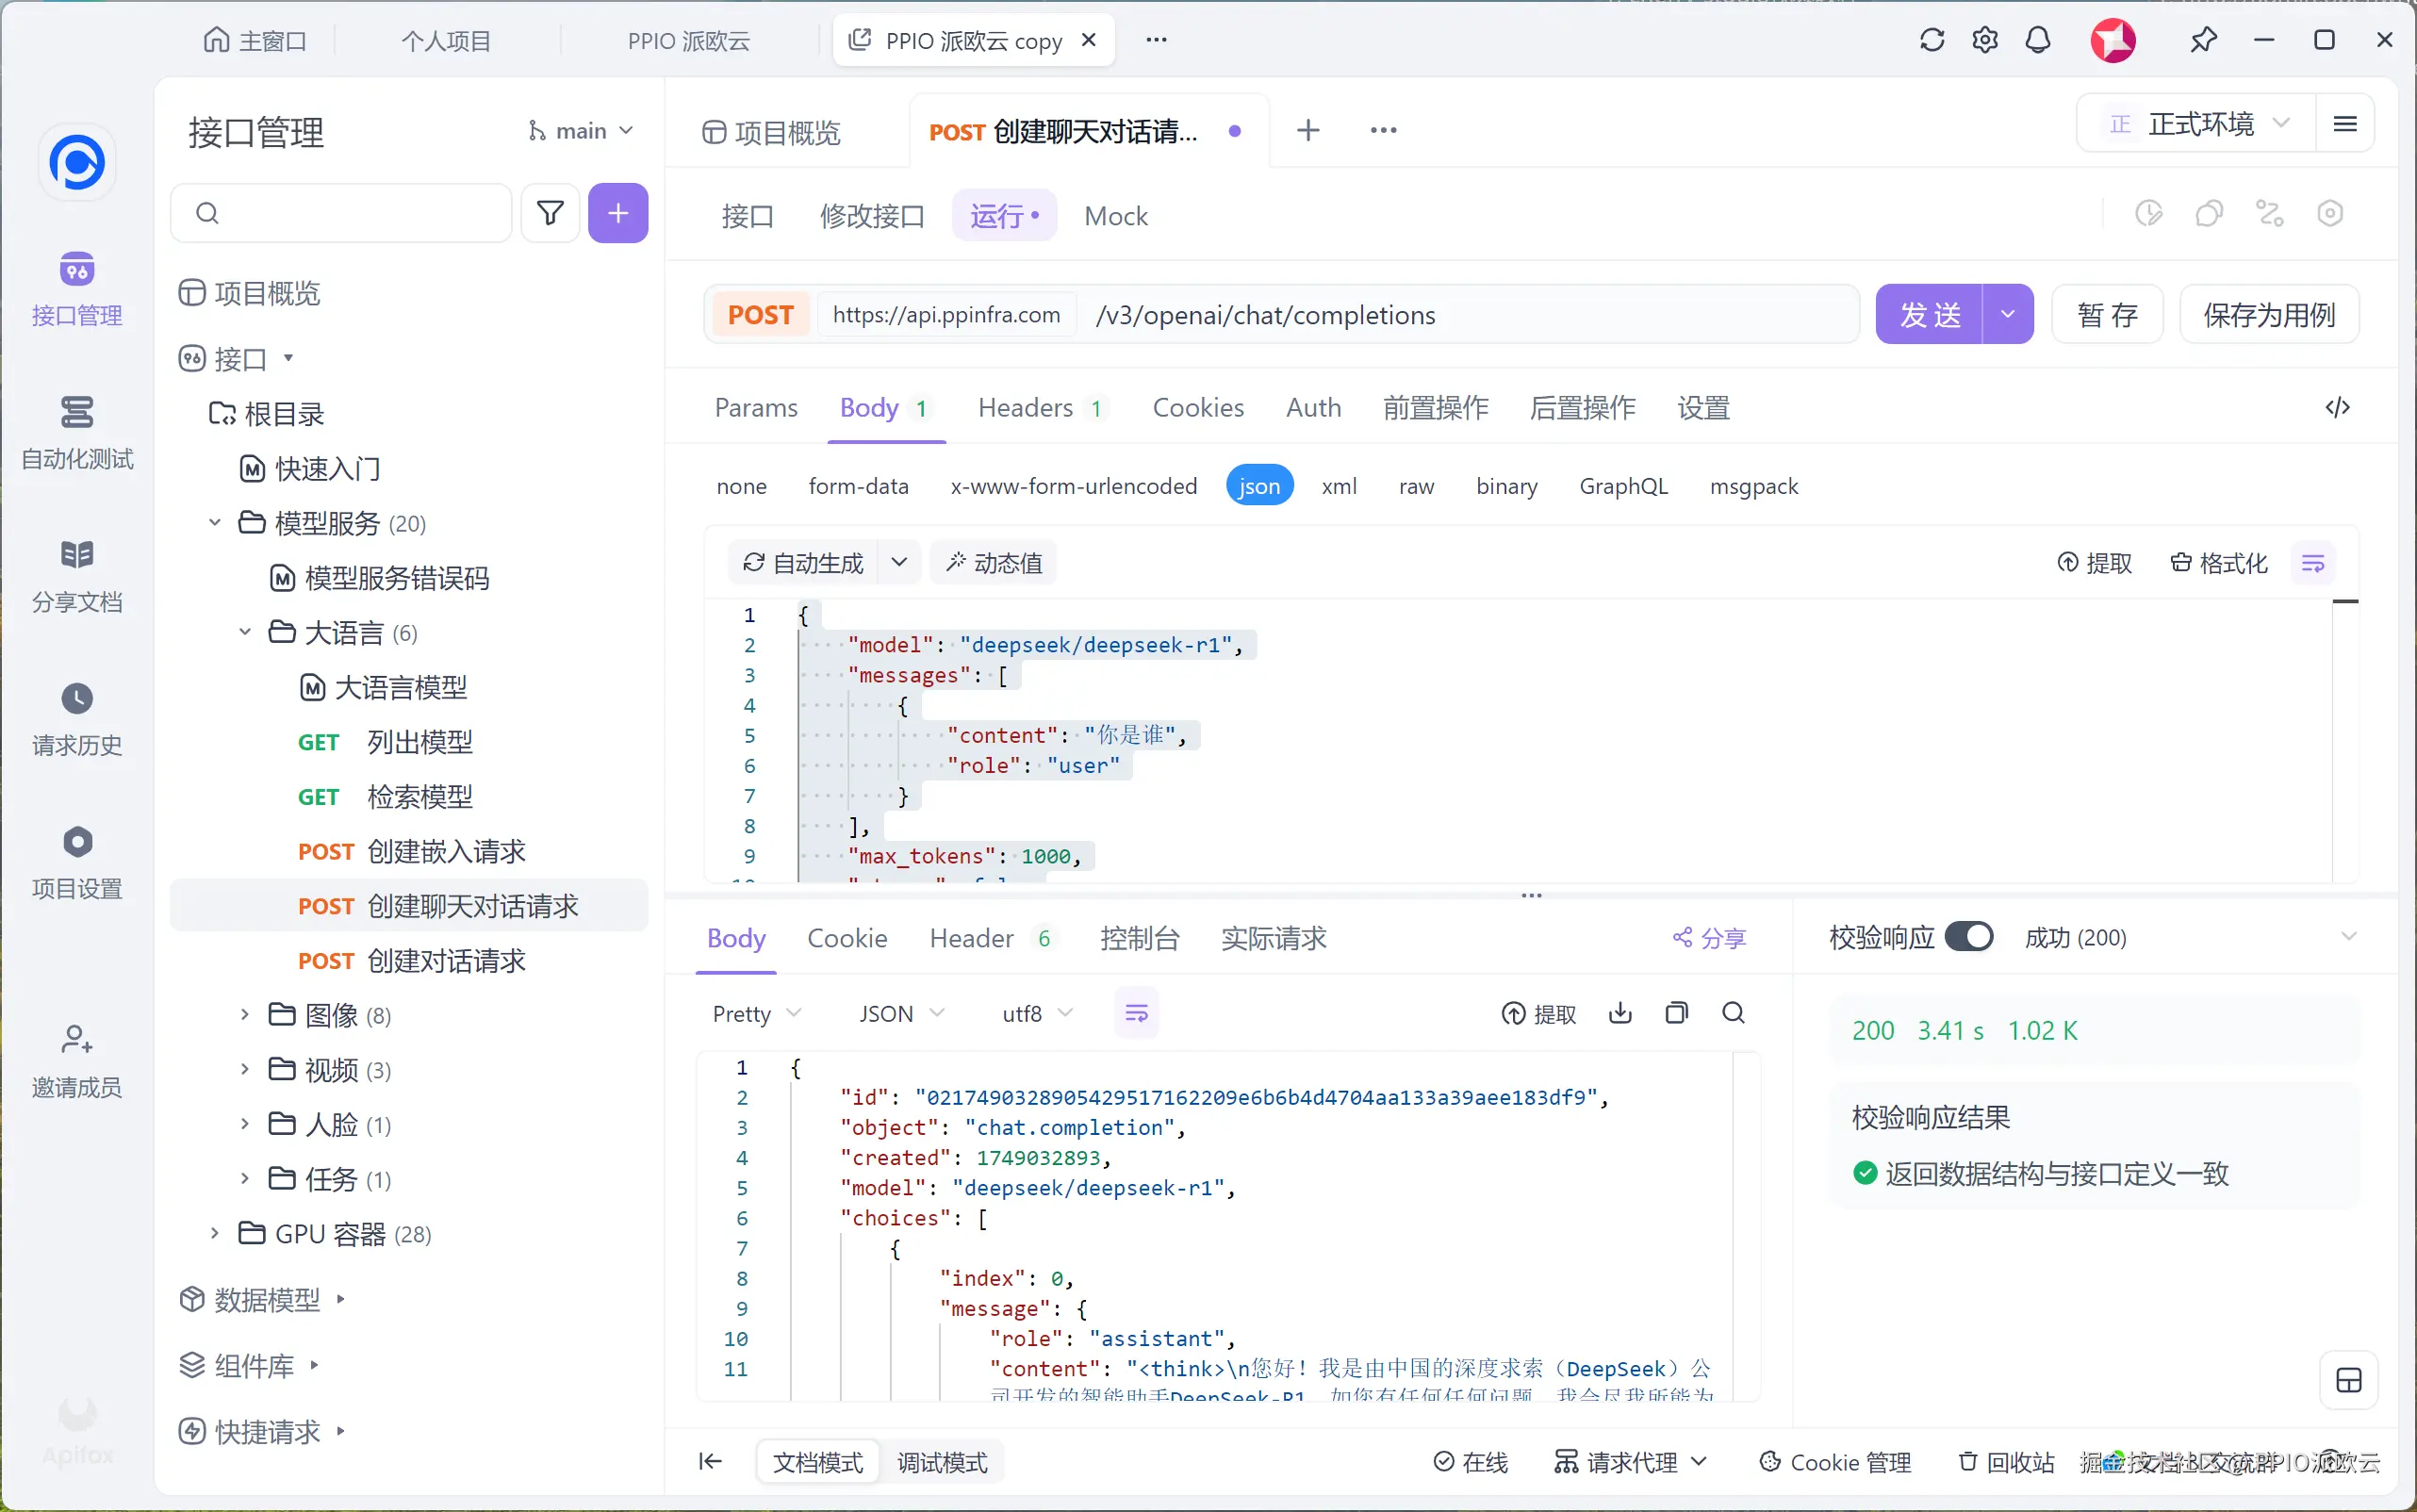
Task: Open the dropdown arrow next to 发送
Action: [2007, 315]
